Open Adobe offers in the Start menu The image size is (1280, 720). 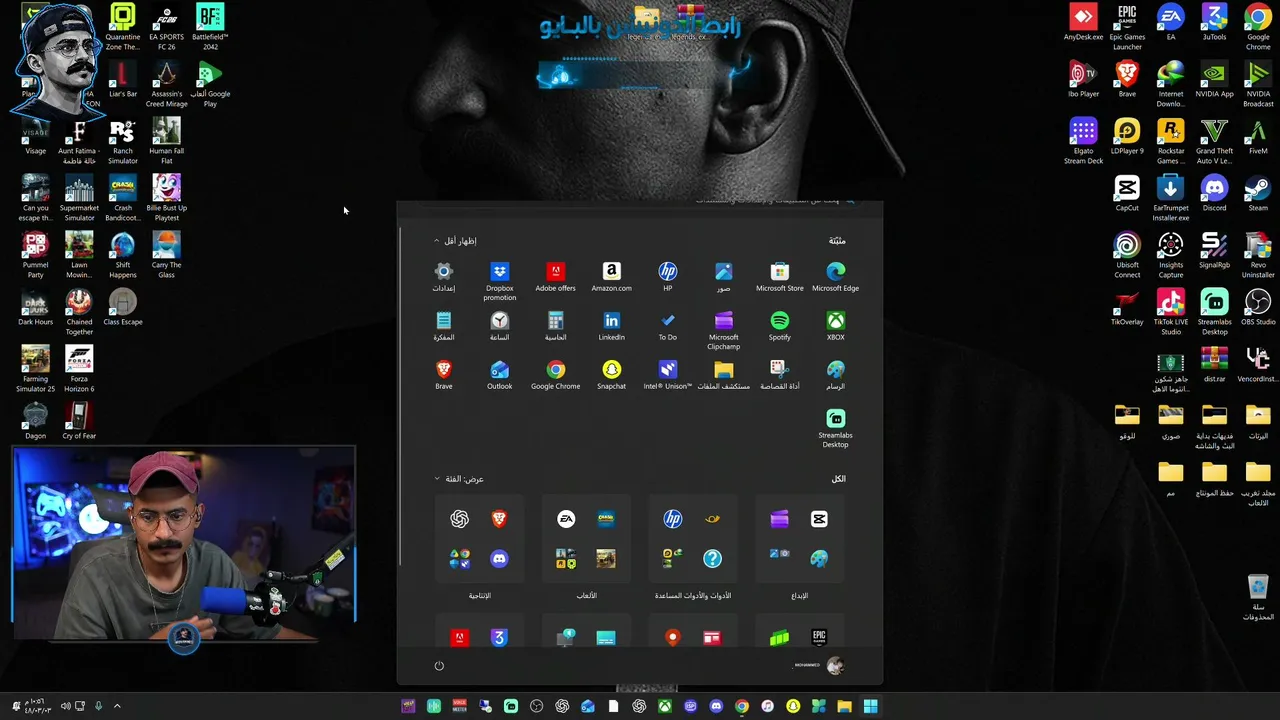pos(555,277)
